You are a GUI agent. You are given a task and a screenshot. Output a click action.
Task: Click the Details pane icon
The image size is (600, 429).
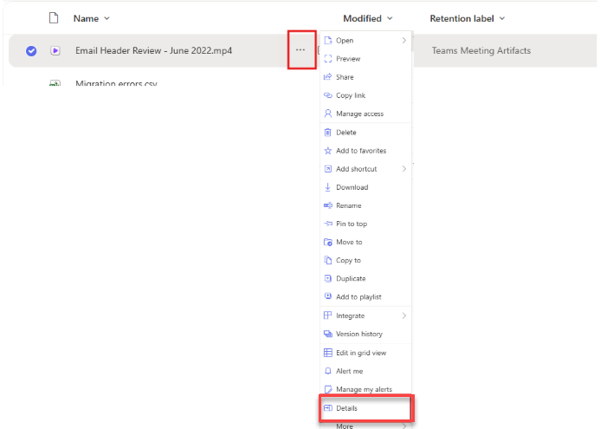point(328,408)
